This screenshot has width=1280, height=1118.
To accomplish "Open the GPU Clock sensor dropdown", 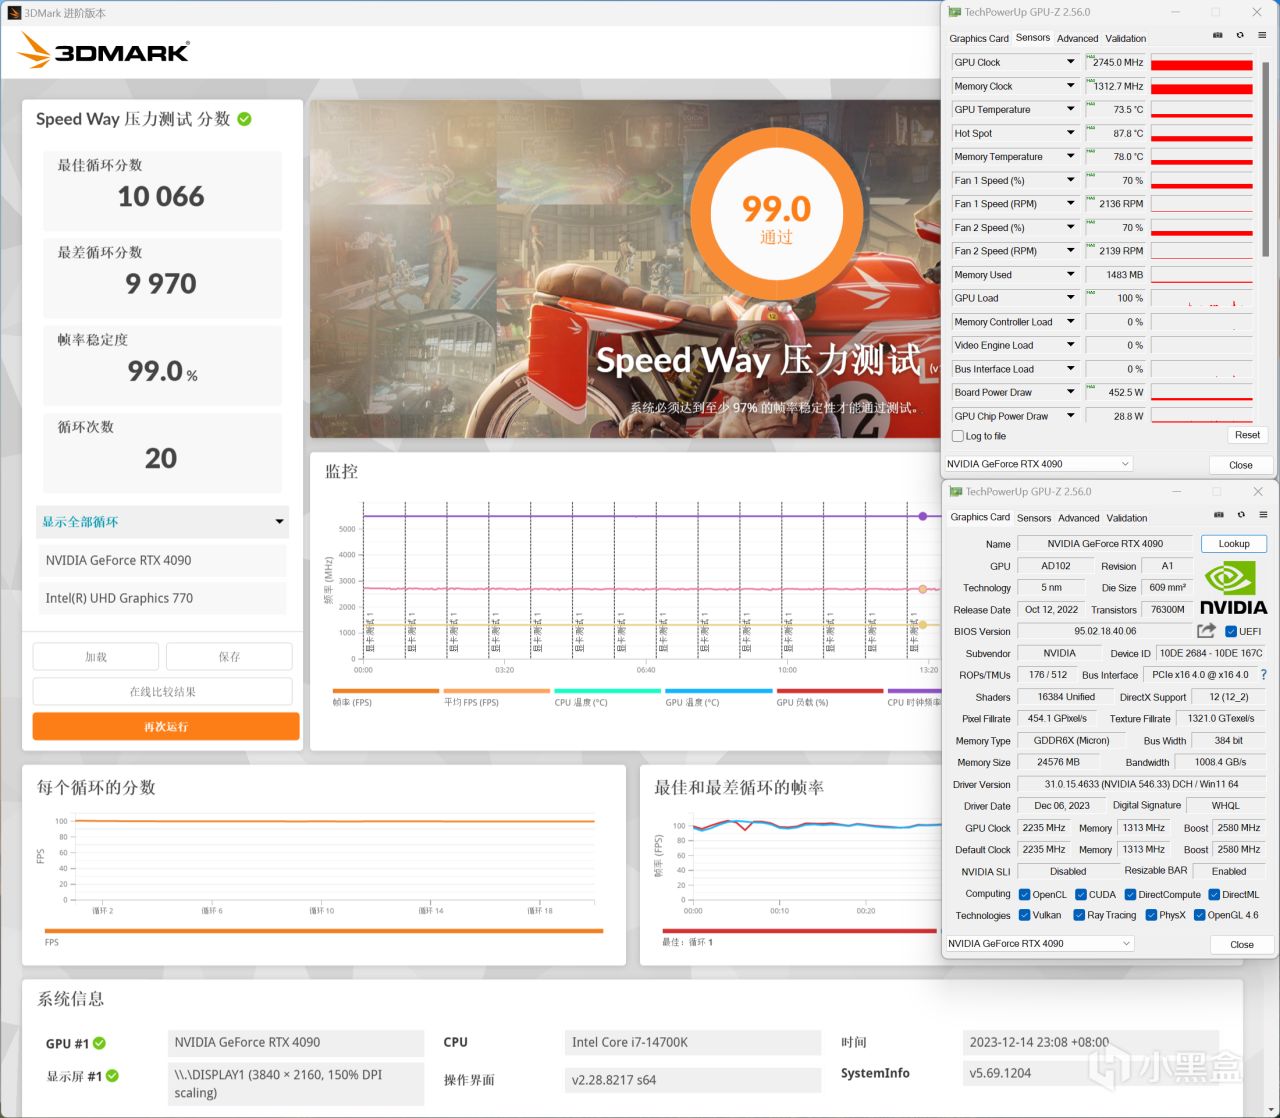I will pos(1070,62).
